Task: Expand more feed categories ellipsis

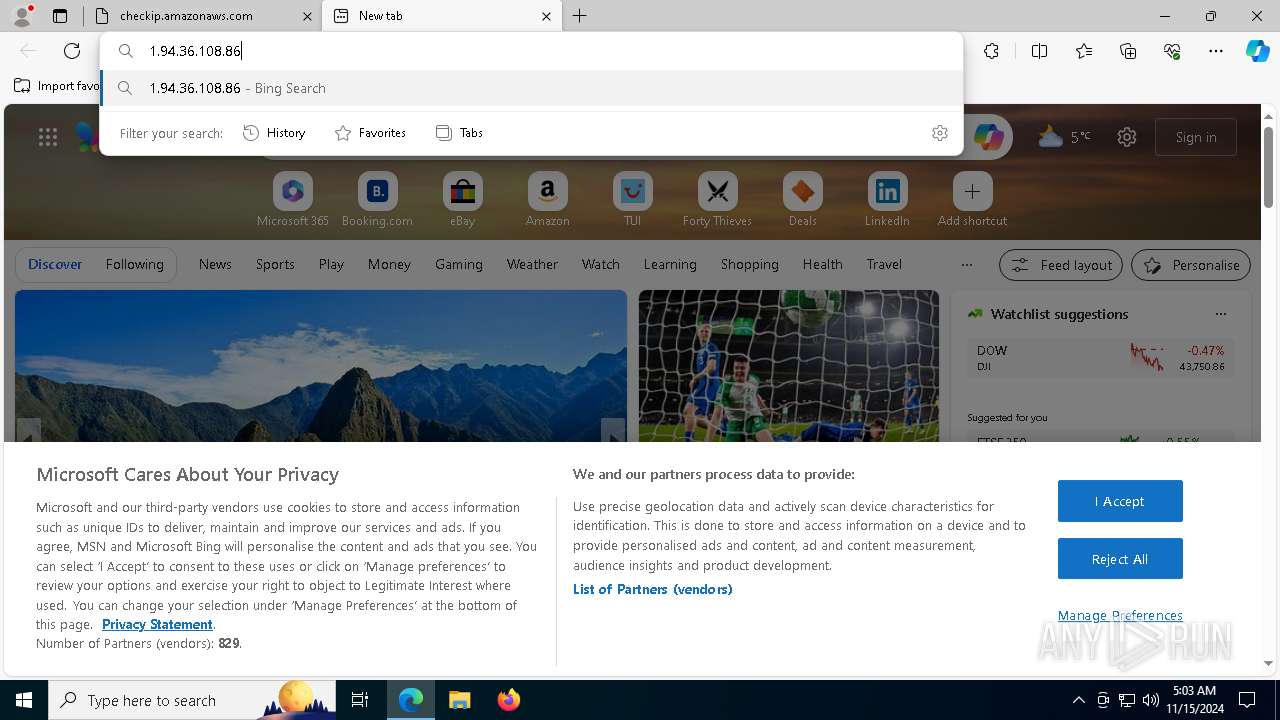Action: (966, 265)
